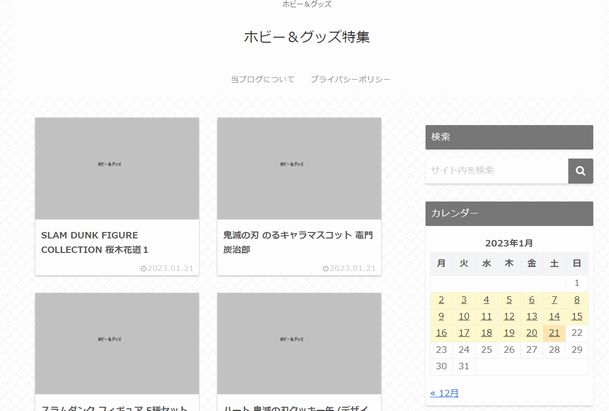Go to previous month « 12月
609x411 pixels.
point(444,393)
